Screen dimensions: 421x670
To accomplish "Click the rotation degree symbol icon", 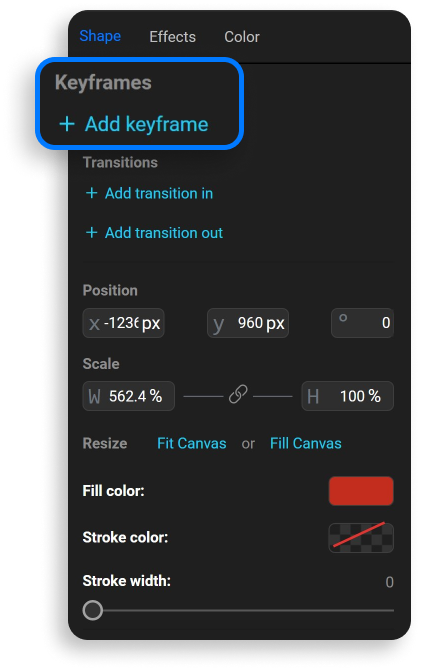I will [343, 318].
